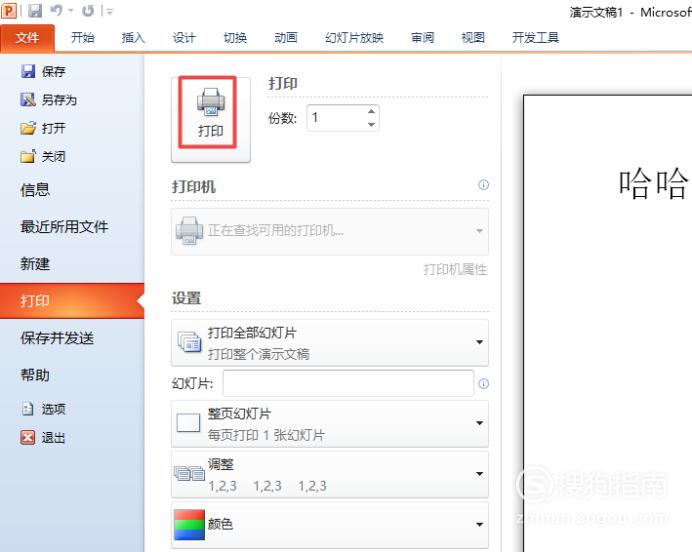Open the 文件 tab
The width and height of the screenshot is (692, 552).
27,38
